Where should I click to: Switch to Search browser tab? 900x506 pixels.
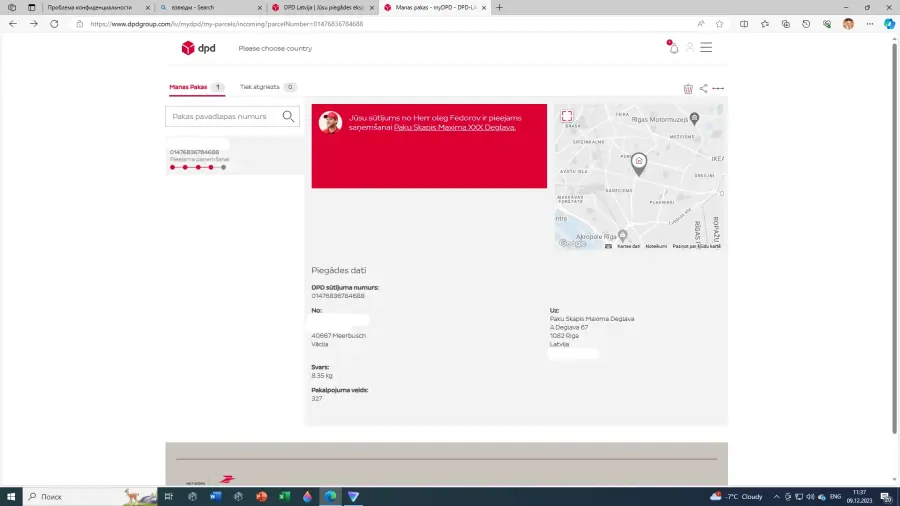tap(210, 7)
